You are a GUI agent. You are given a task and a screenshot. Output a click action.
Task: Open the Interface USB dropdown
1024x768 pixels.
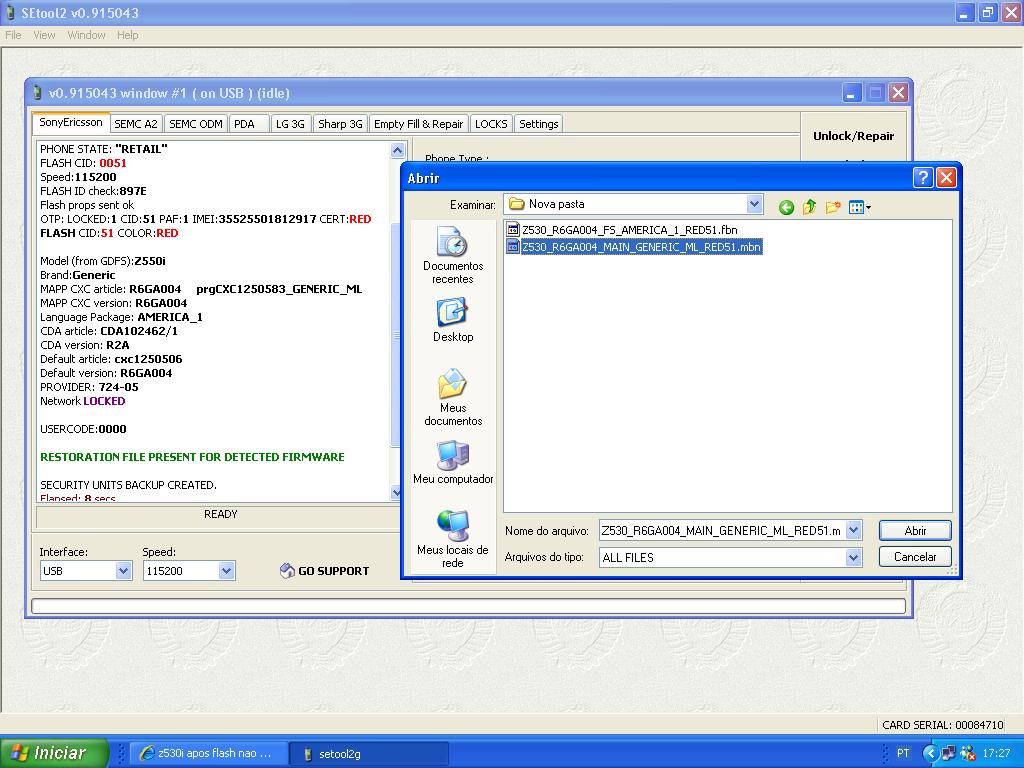pos(123,571)
